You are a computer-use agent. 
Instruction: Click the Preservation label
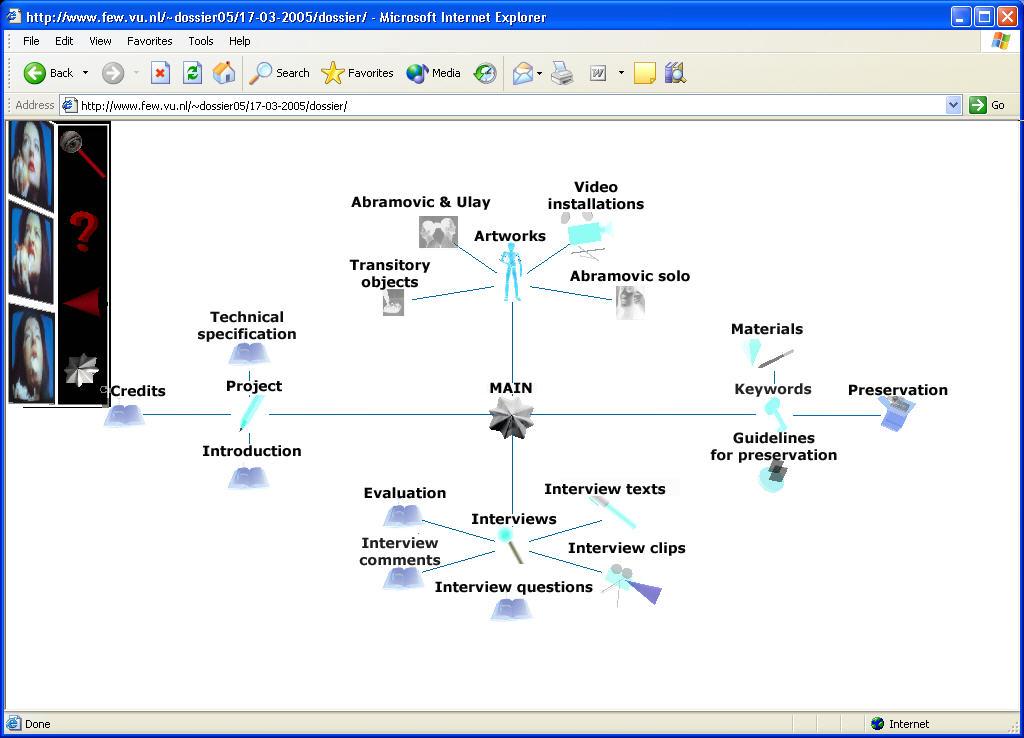tap(897, 390)
